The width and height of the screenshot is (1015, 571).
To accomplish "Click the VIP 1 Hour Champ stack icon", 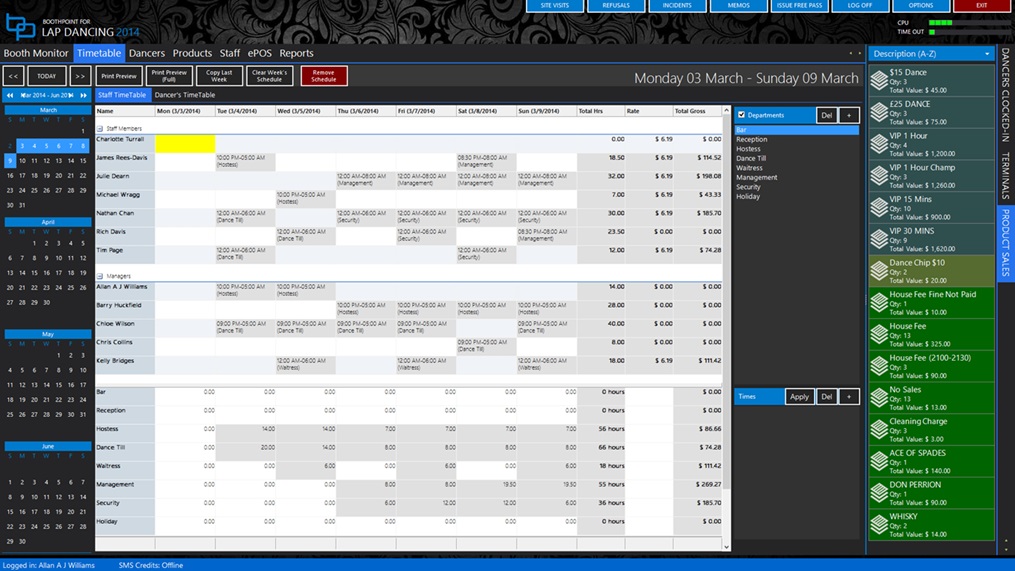I will (878, 175).
